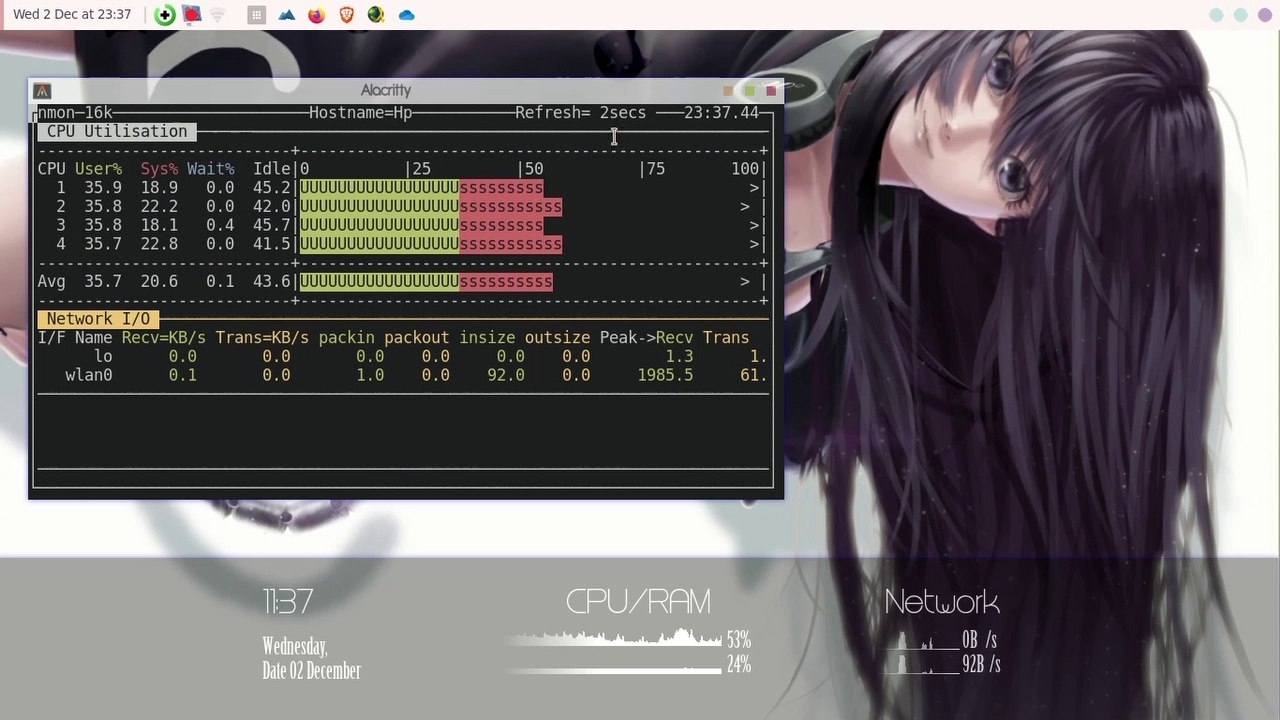
Task: Click the purple circle in the top panel
Action: (1264, 15)
